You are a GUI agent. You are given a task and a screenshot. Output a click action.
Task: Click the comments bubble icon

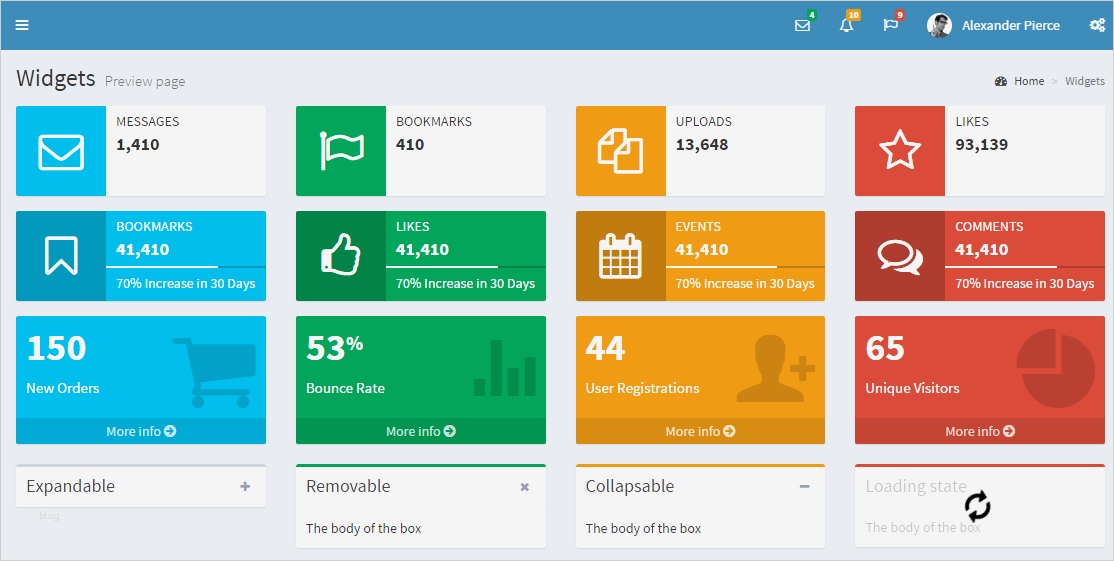point(899,255)
